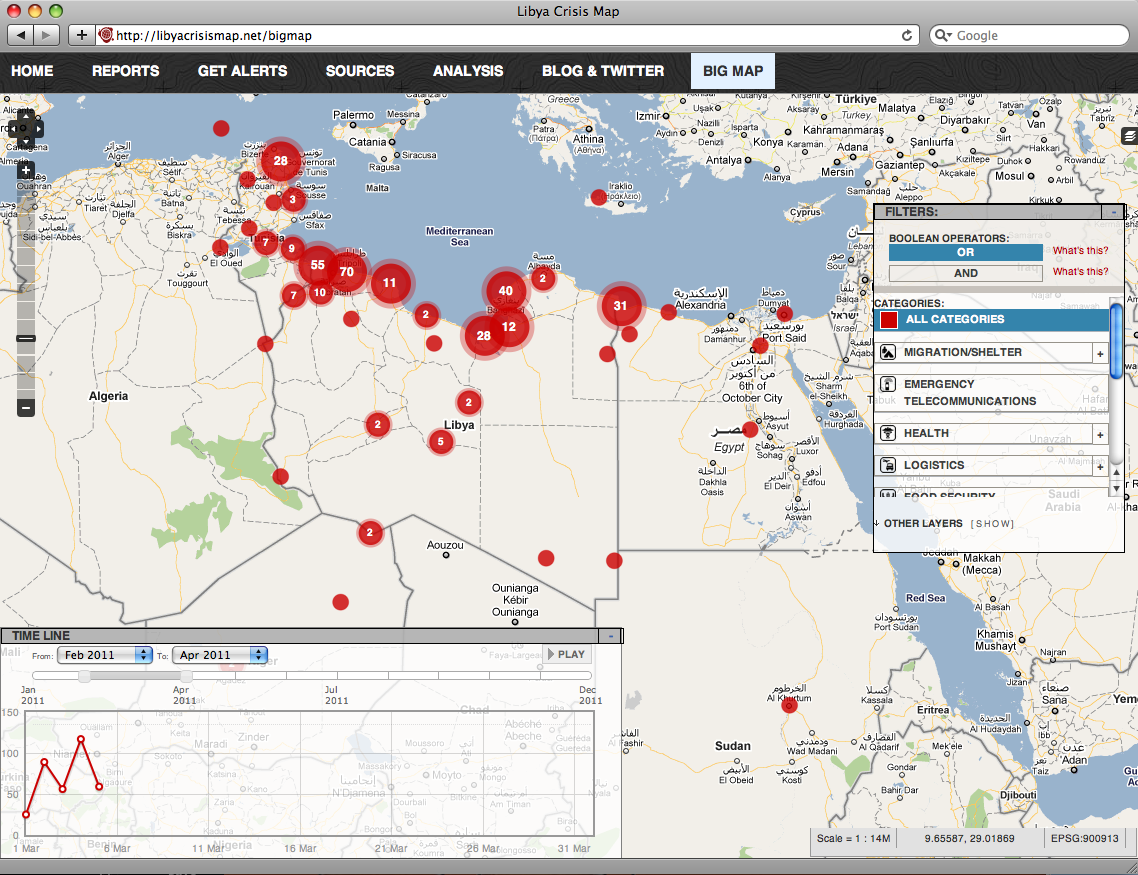Click "What's this?" beside the AND operator
The height and width of the screenshot is (875, 1138).
1081,271
